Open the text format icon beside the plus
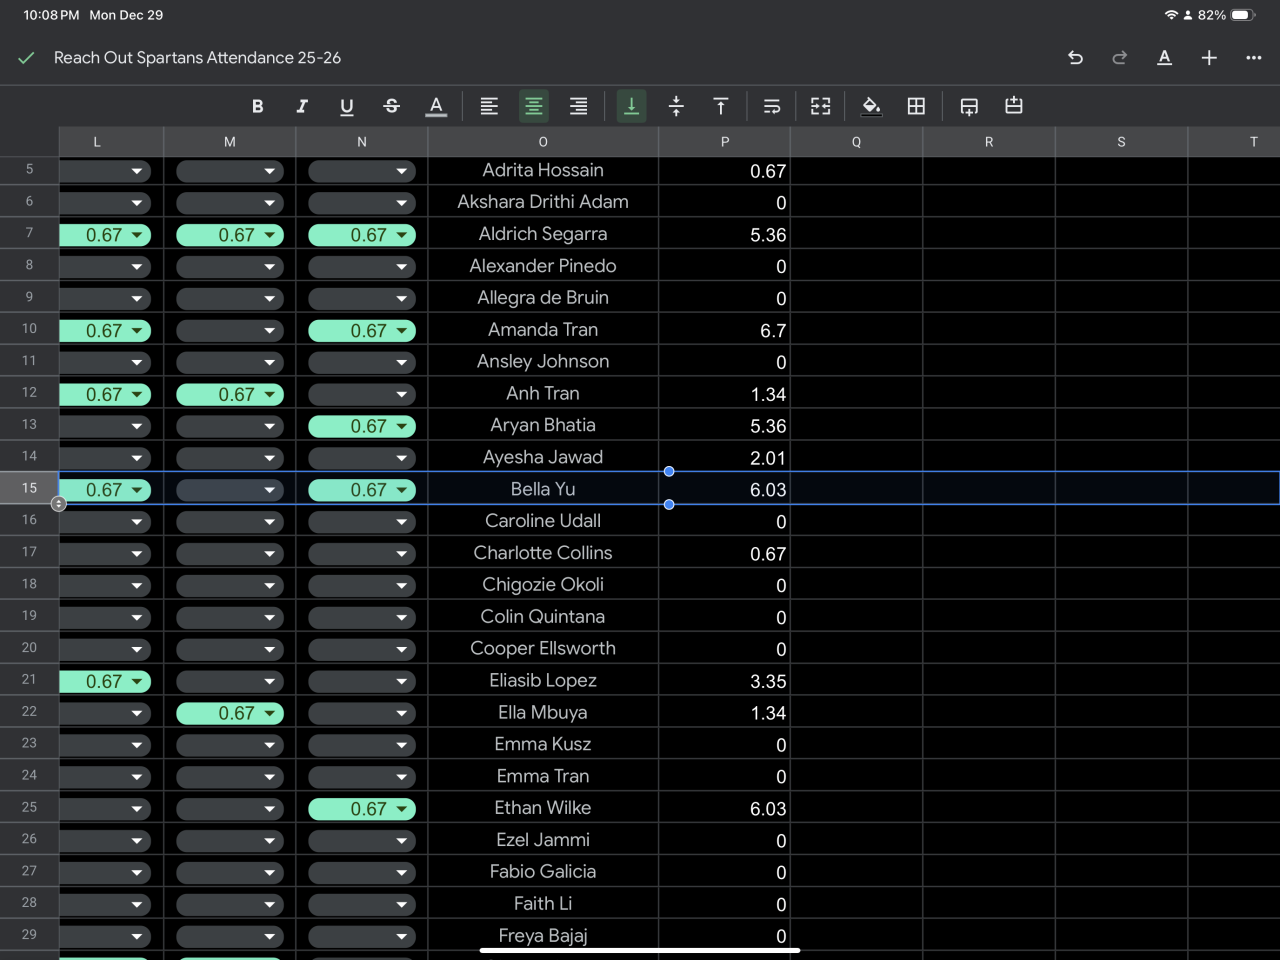Image resolution: width=1280 pixels, height=960 pixels. click(1164, 58)
